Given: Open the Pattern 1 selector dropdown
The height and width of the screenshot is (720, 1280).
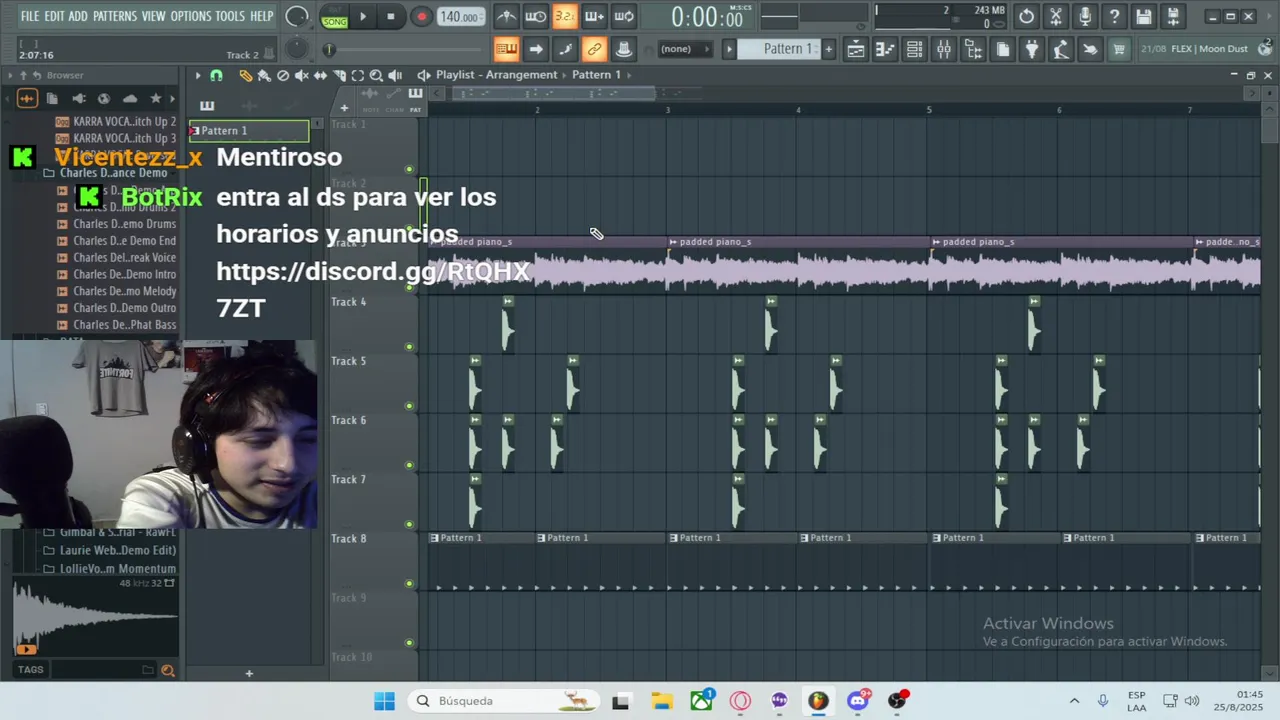Looking at the screenshot, I should click(x=778, y=49).
